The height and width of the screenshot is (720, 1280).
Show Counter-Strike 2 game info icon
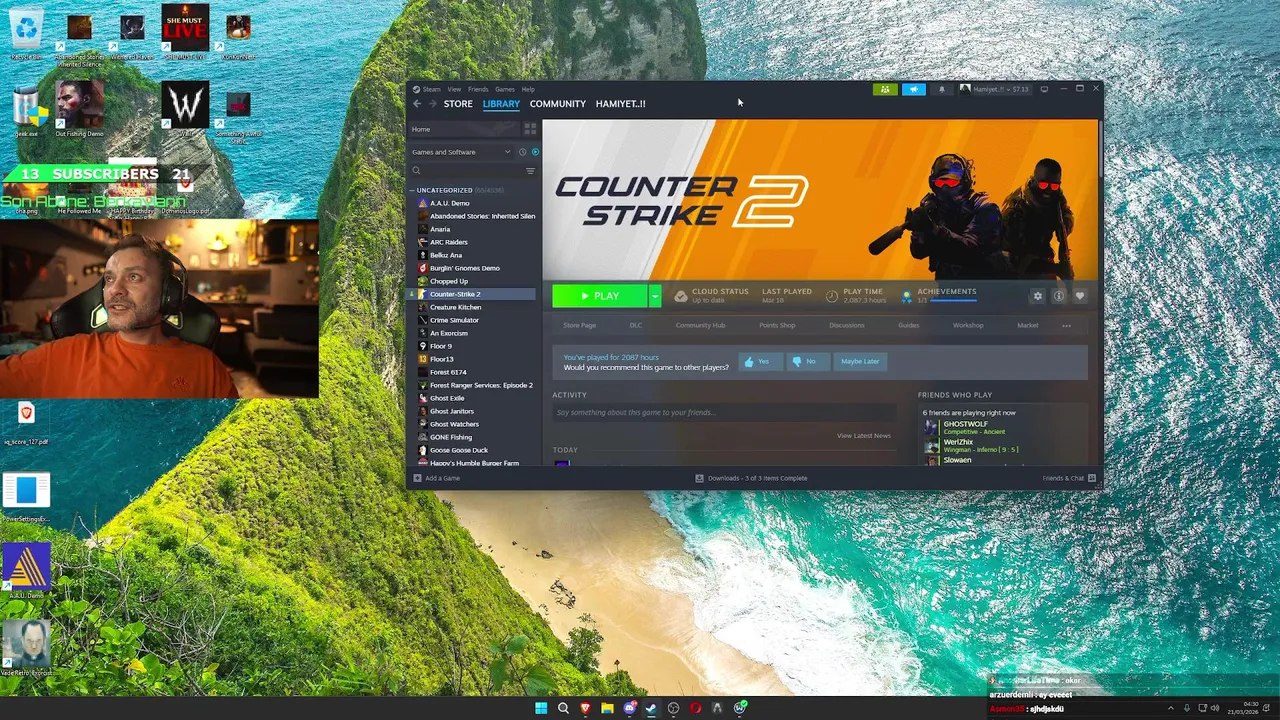pyautogui.click(x=1058, y=296)
